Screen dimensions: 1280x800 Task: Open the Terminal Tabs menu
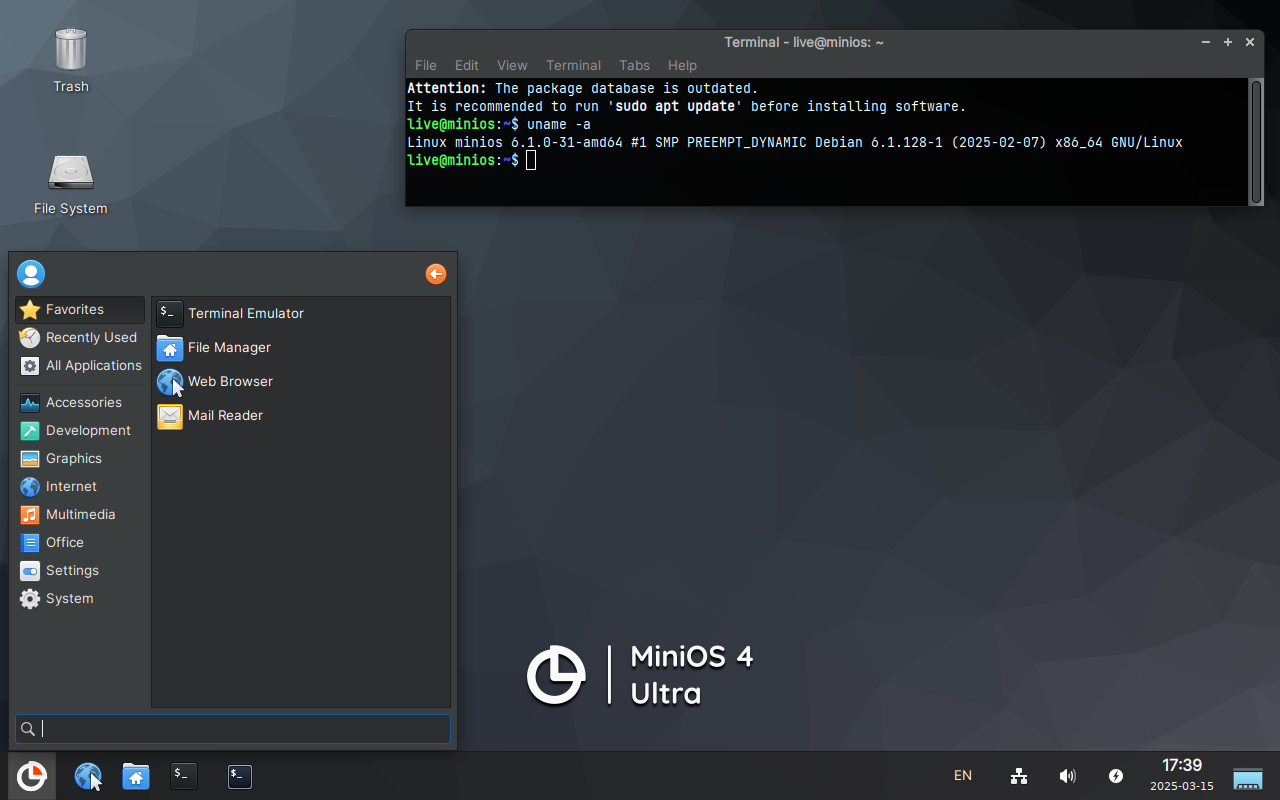click(x=634, y=65)
